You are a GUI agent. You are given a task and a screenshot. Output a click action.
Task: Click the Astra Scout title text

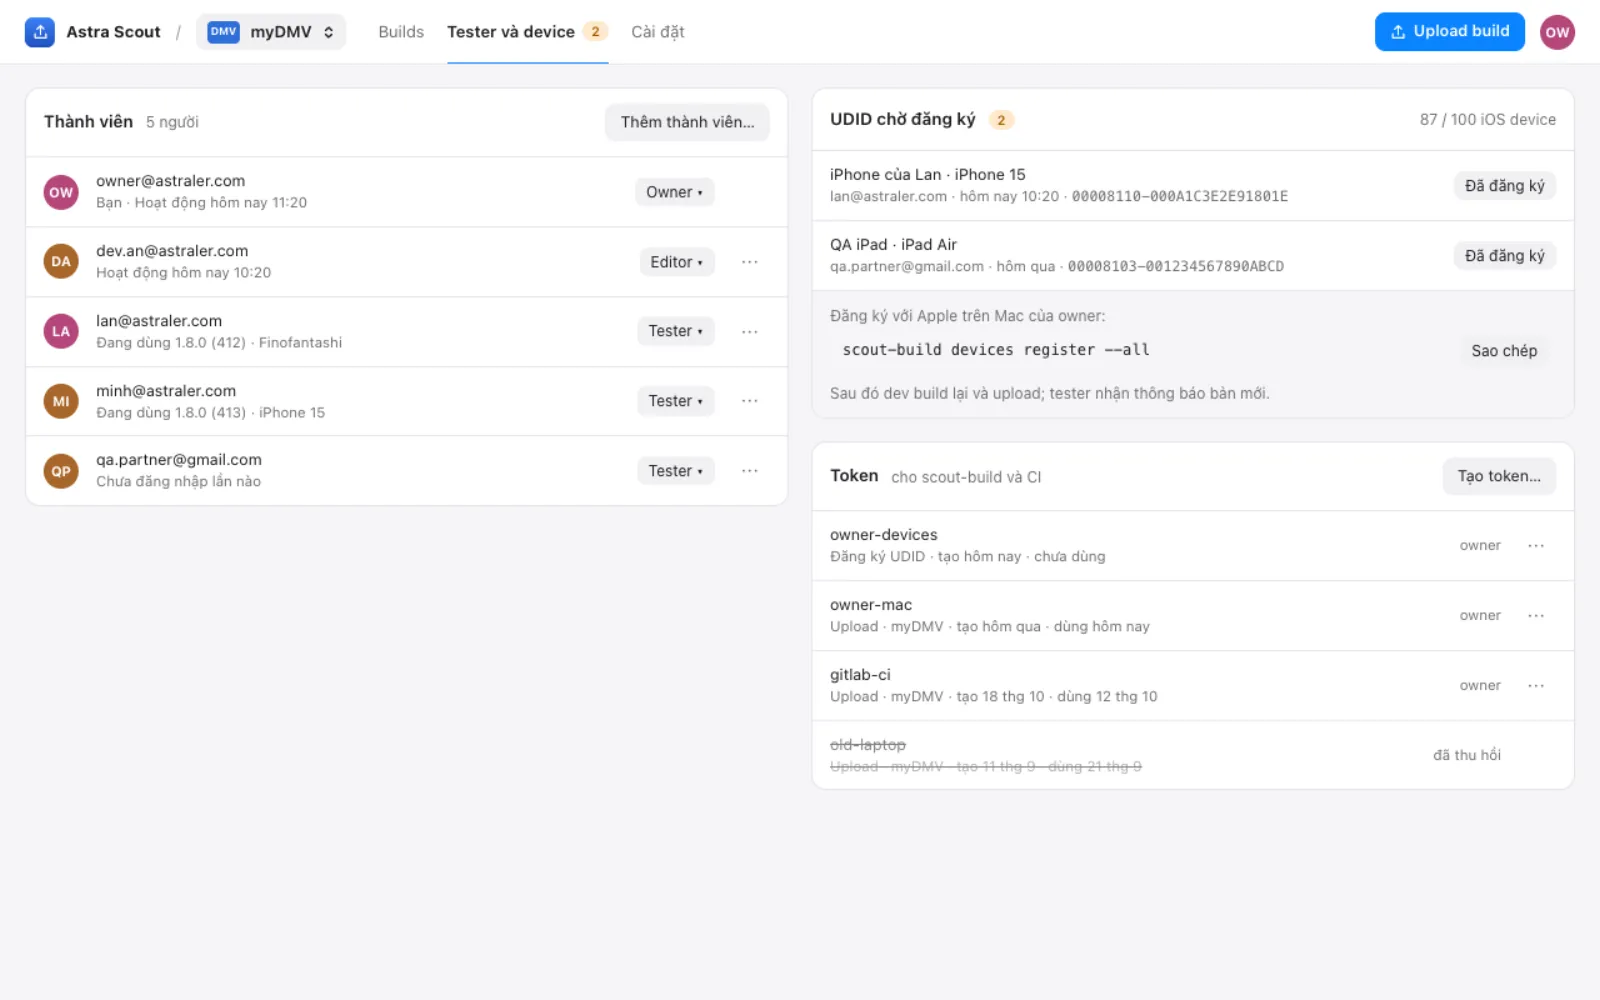tap(113, 32)
